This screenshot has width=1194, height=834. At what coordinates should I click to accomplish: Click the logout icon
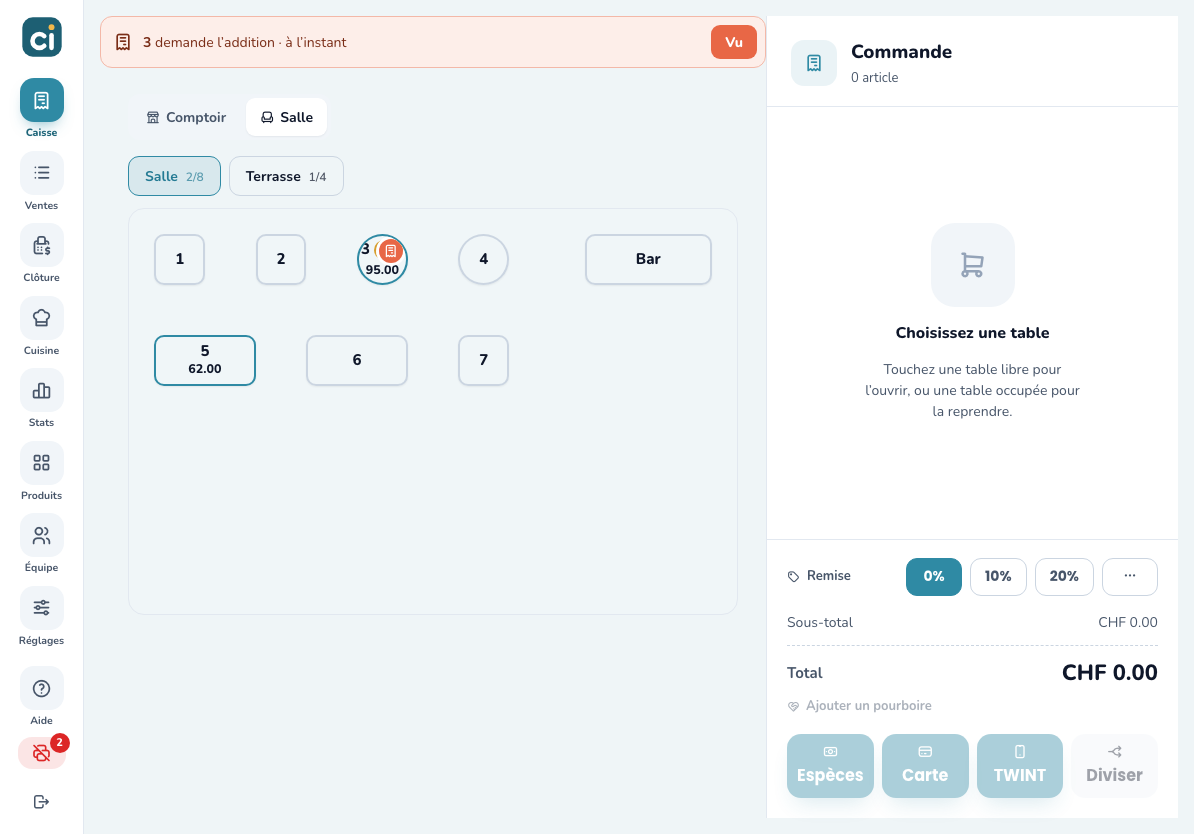41,801
